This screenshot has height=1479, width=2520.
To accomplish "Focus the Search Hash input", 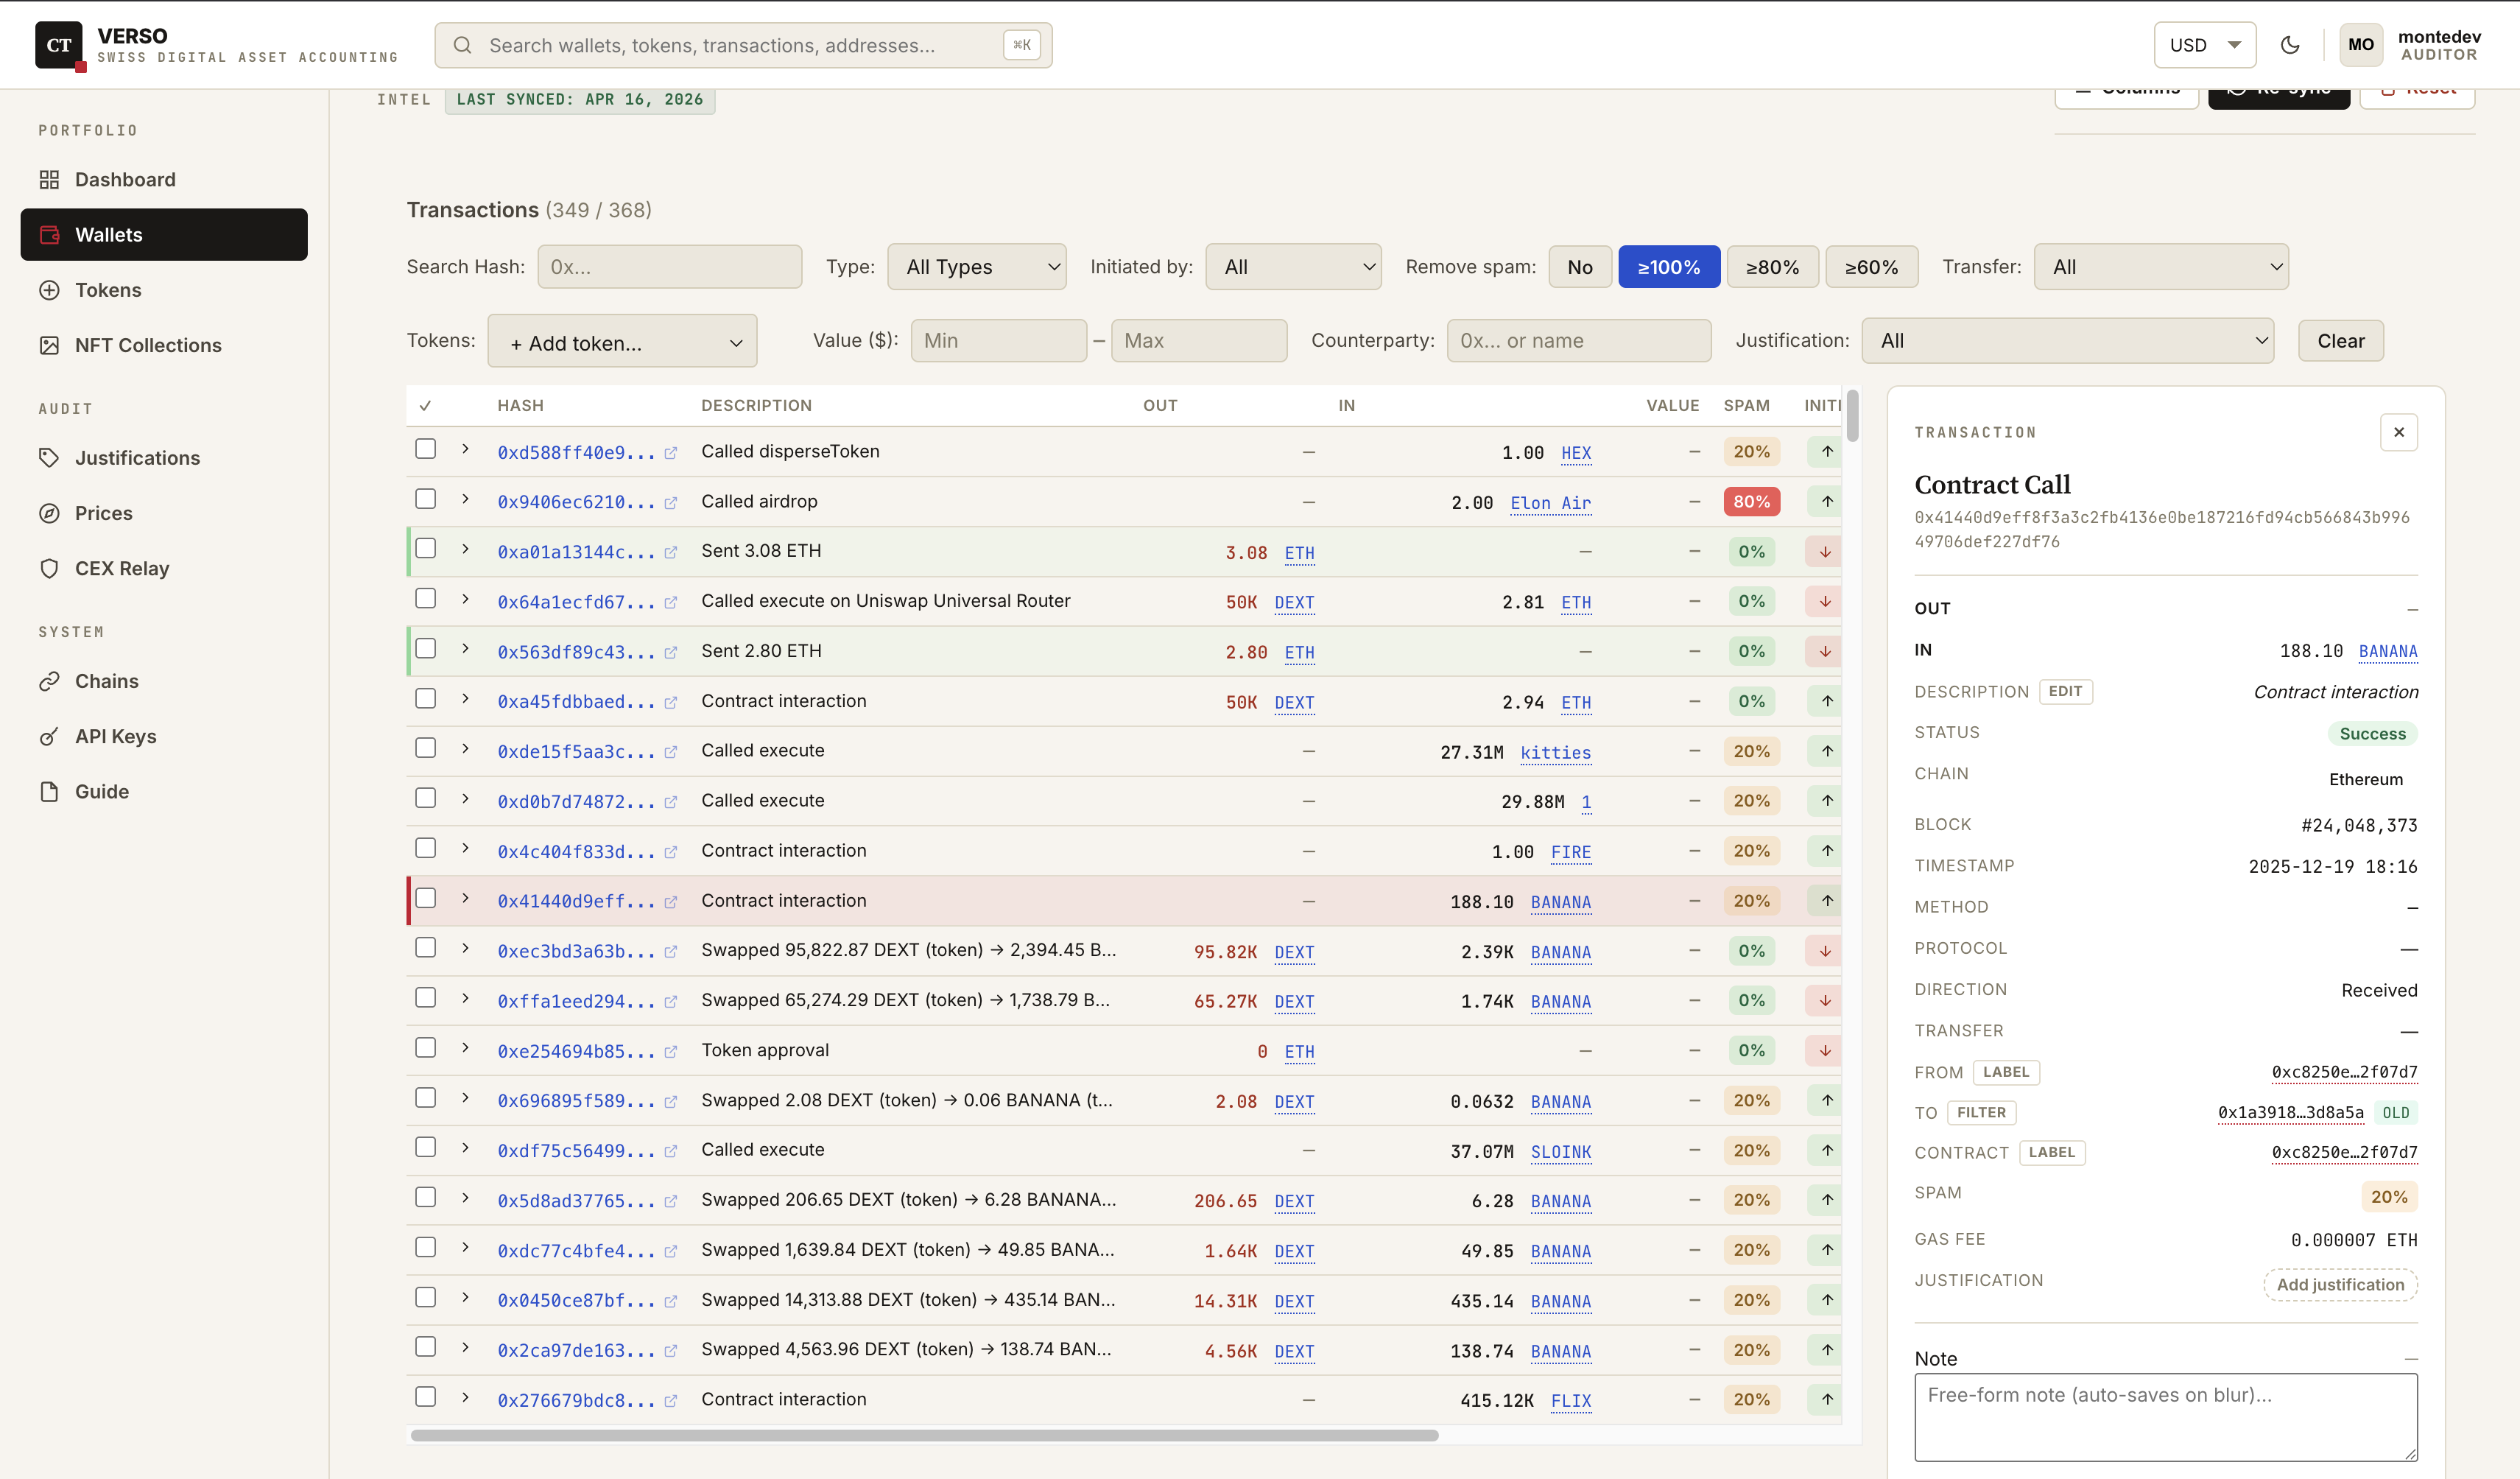I will pos(669,267).
